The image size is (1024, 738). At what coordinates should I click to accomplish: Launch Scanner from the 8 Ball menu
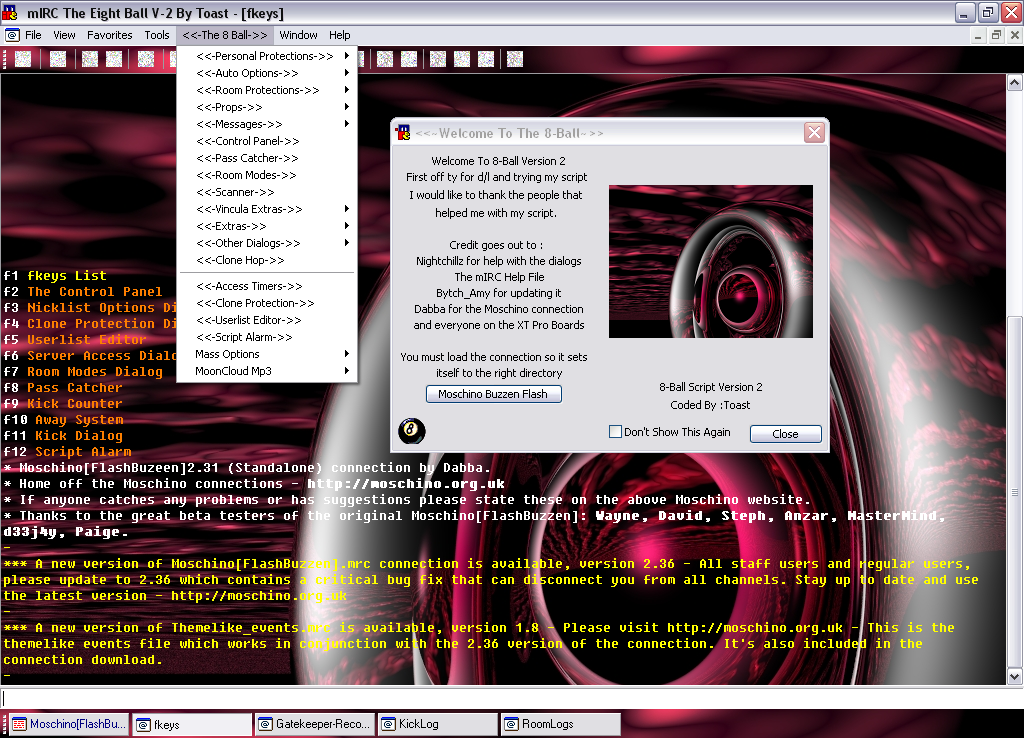(x=267, y=192)
